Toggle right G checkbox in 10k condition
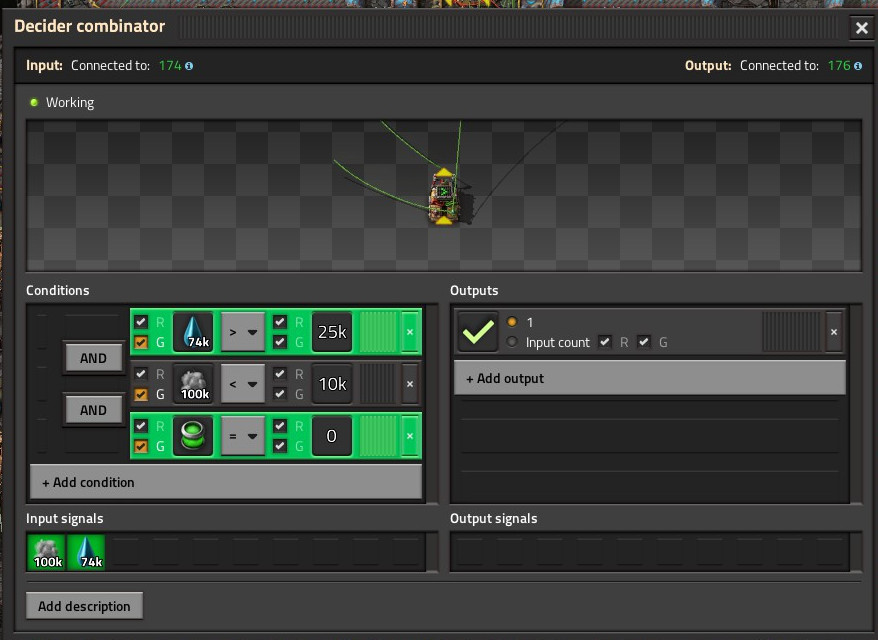The image size is (878, 640). point(280,394)
